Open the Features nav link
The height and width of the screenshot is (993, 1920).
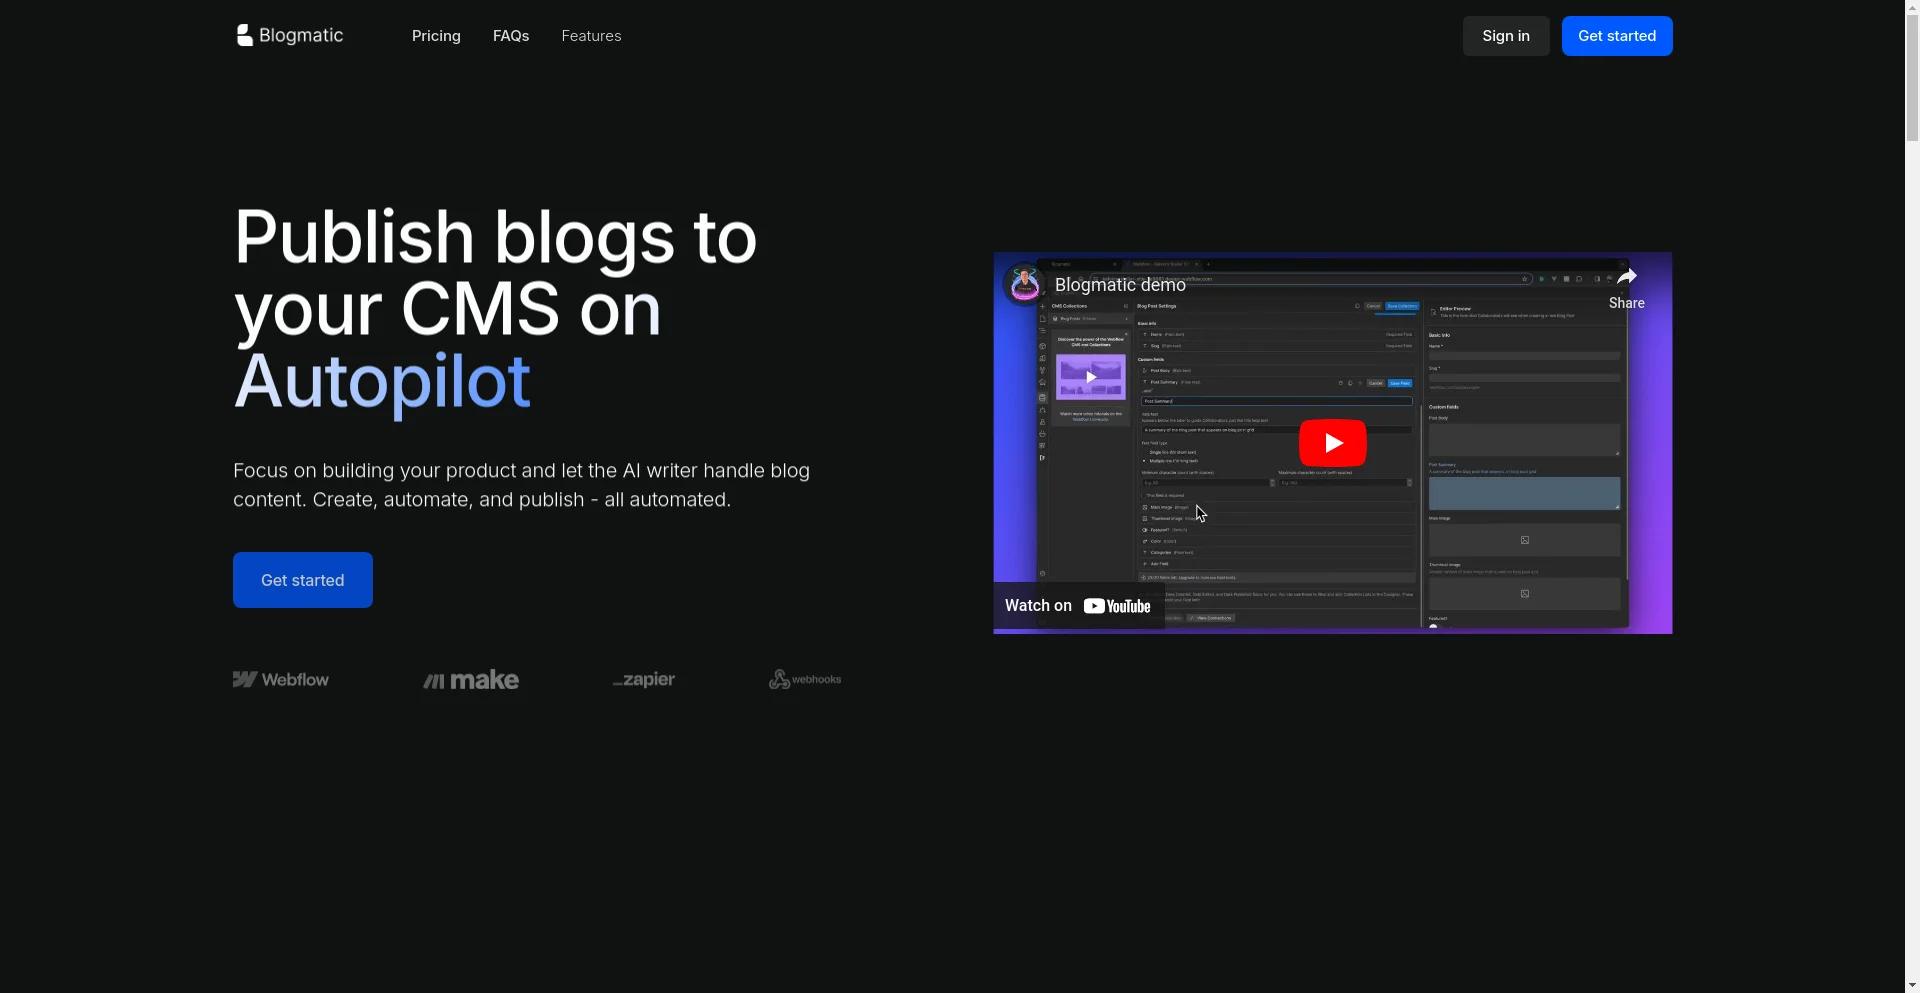591,36
